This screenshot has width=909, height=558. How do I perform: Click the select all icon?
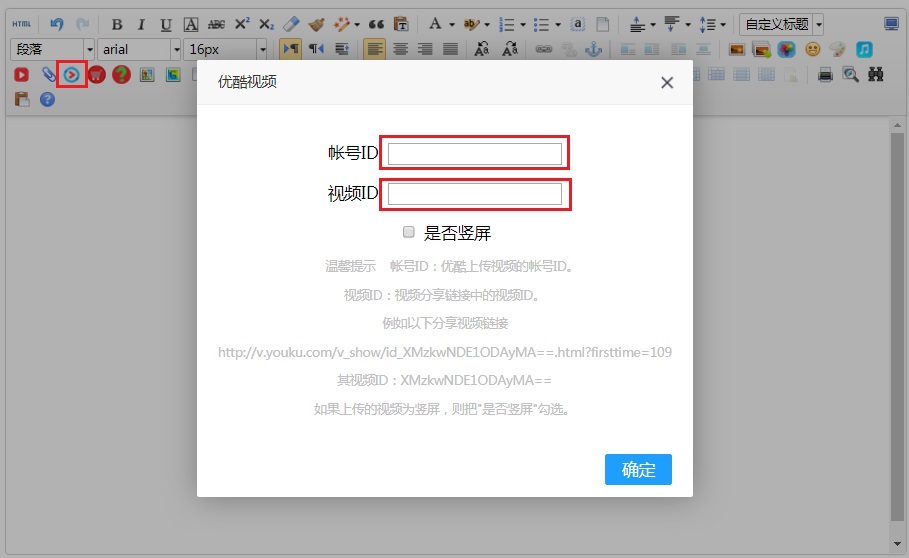coord(577,24)
